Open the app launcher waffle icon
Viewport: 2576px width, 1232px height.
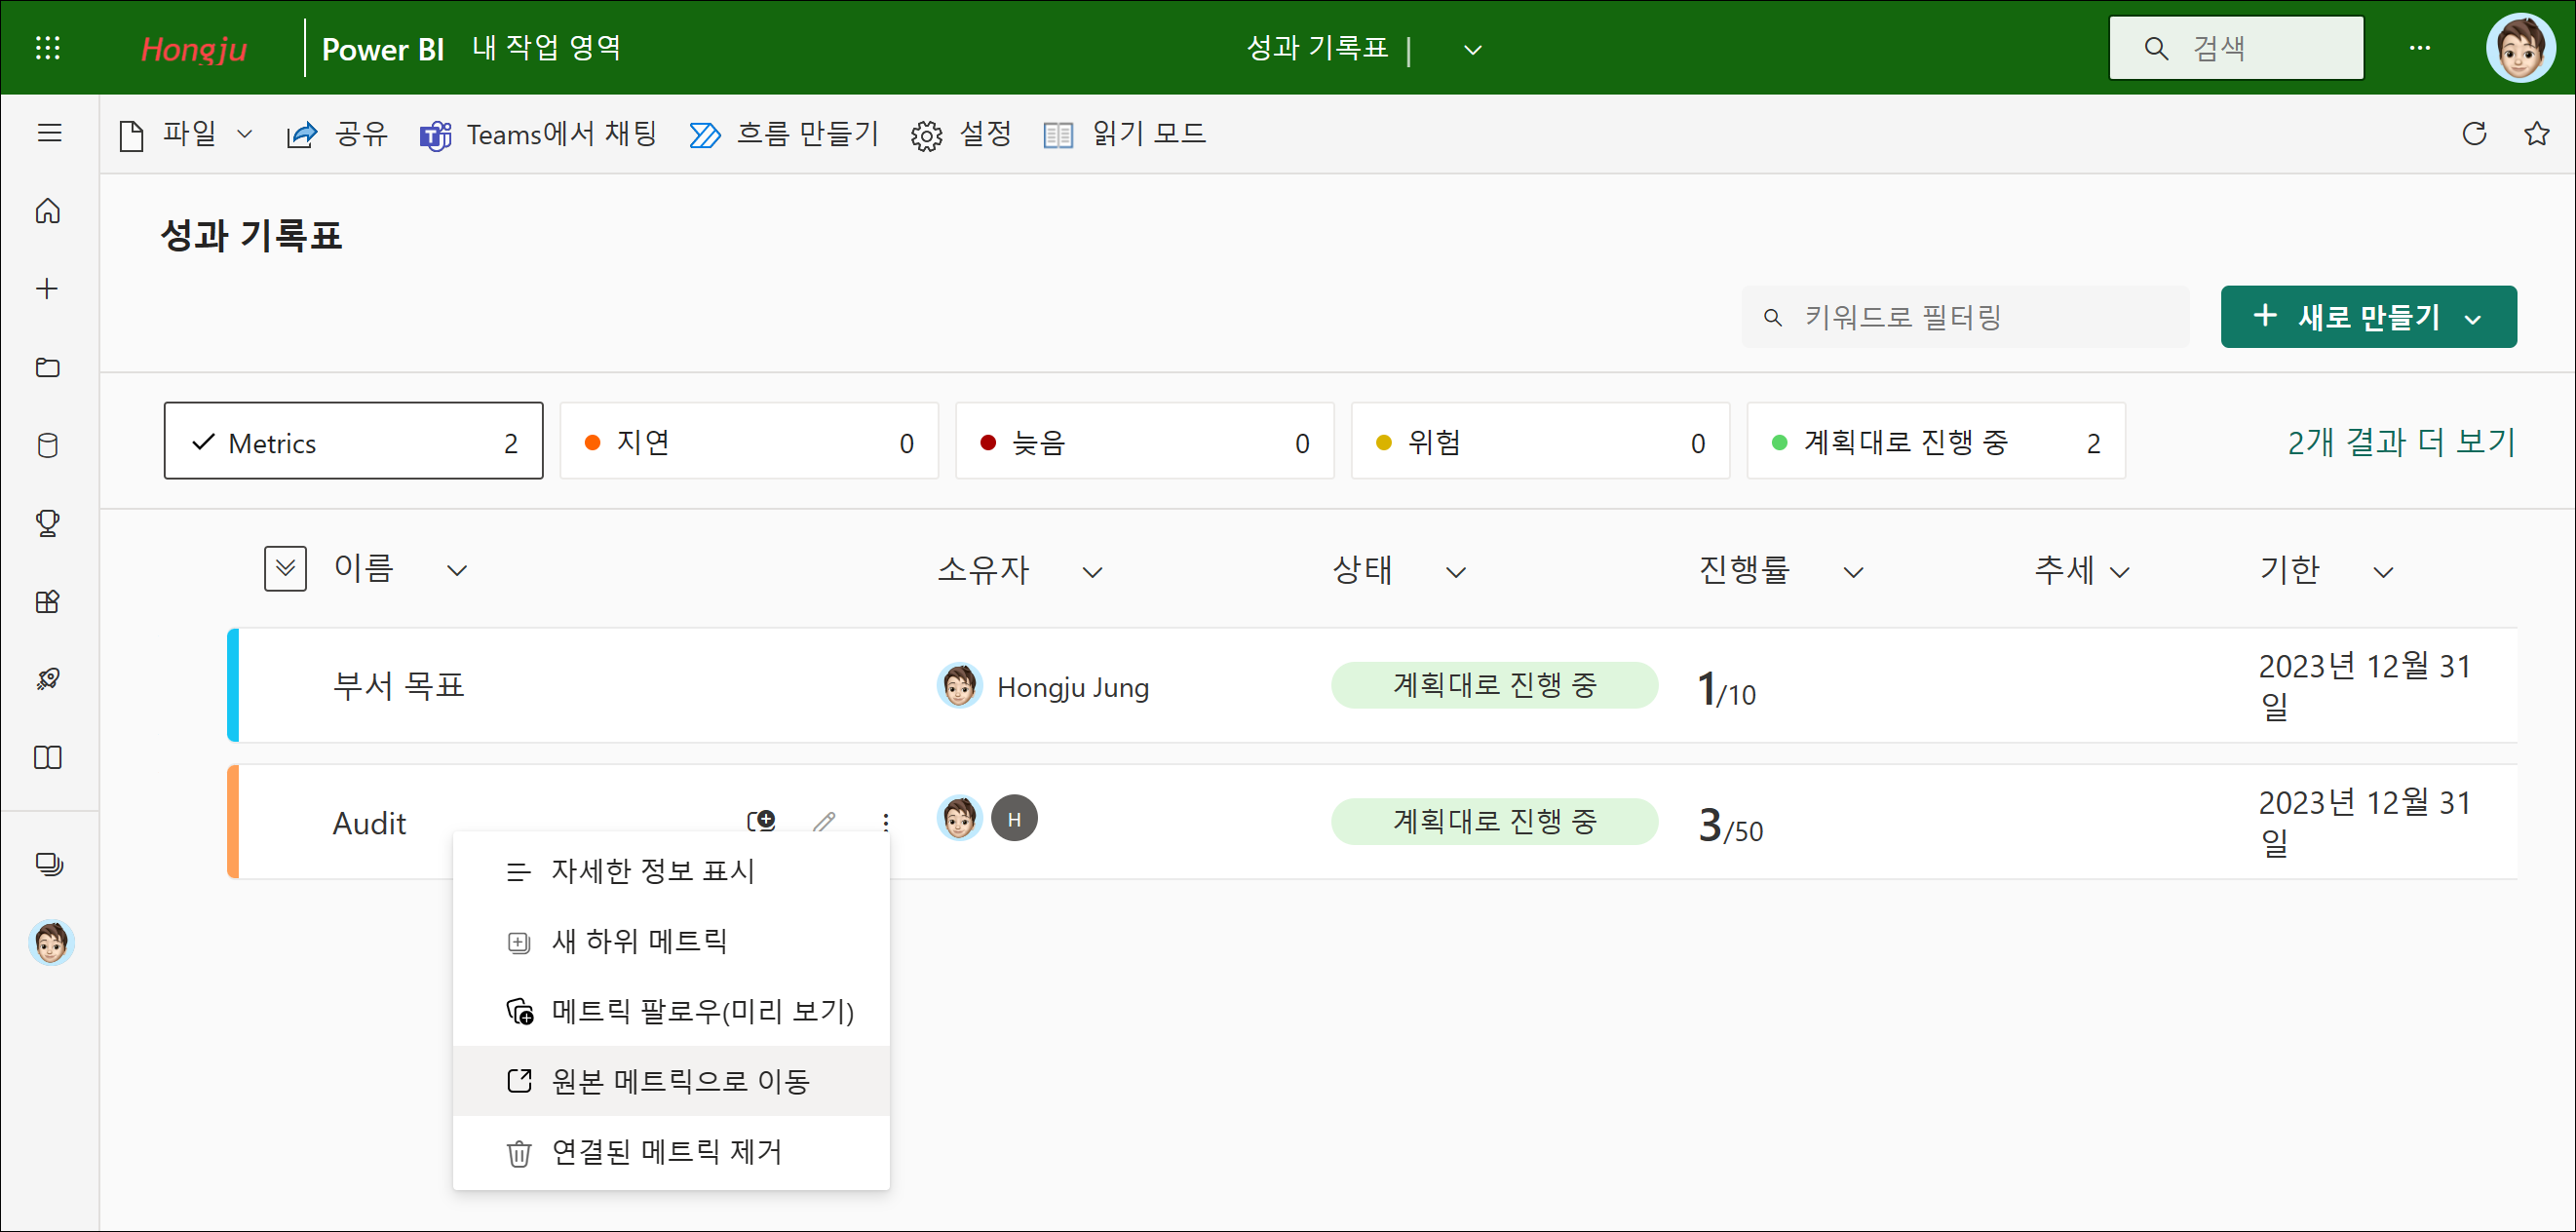coord(47,48)
